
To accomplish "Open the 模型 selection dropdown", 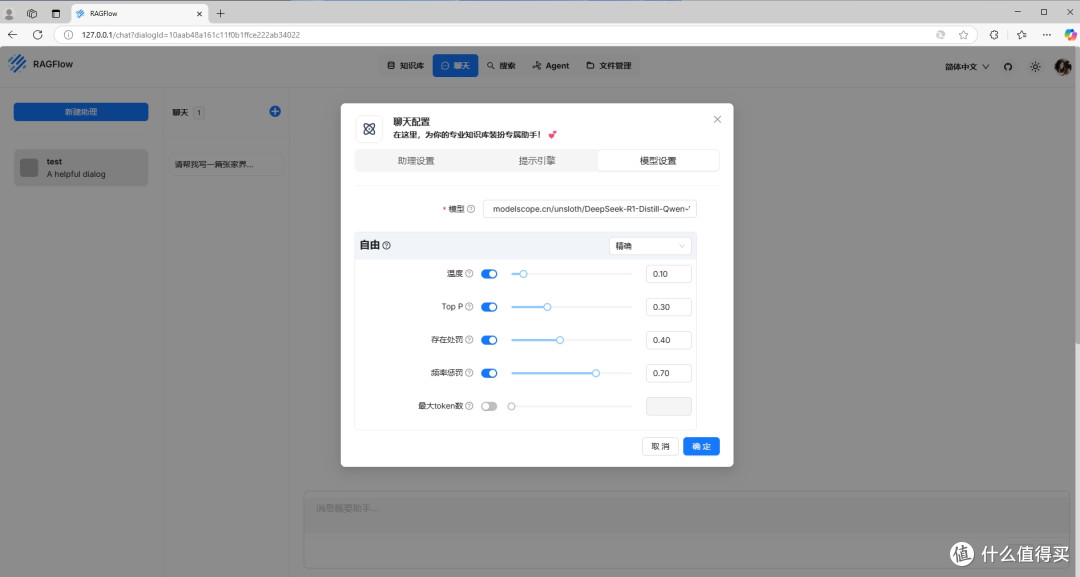I will point(590,209).
